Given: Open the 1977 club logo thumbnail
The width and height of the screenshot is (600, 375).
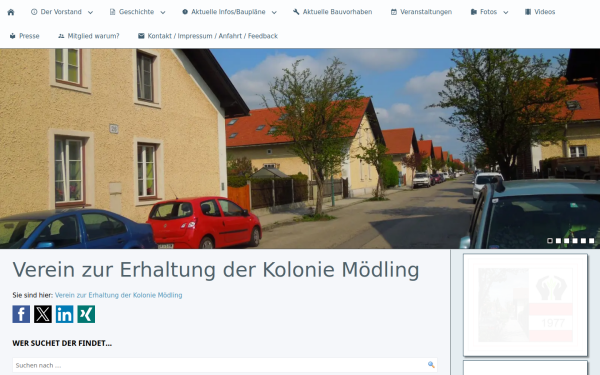Looking at the screenshot, I should 525,305.
